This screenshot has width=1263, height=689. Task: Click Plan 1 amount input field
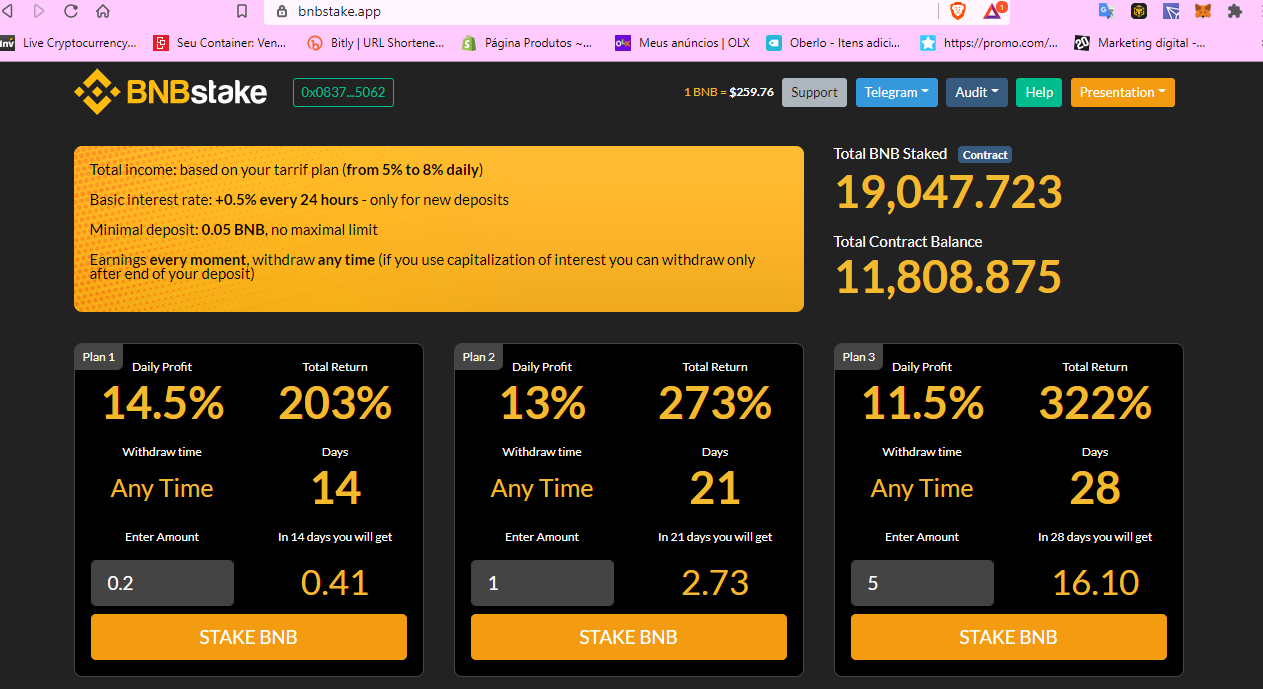(162, 583)
